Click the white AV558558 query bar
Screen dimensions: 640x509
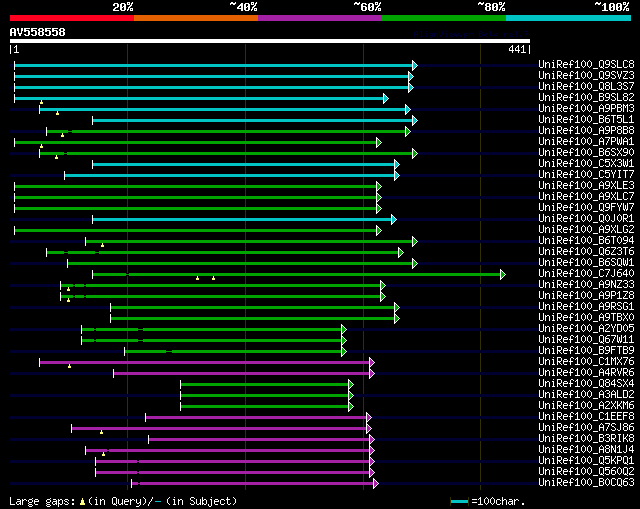pyautogui.click(x=270, y=41)
